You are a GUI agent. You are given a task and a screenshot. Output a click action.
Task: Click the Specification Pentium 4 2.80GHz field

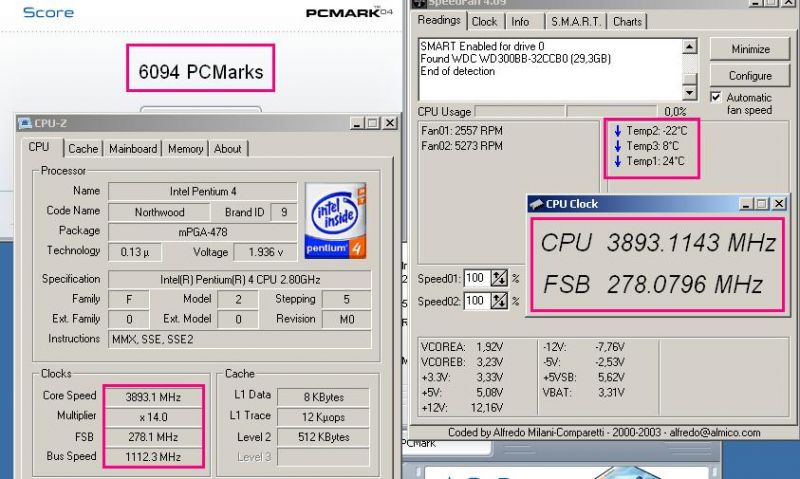coord(240,280)
